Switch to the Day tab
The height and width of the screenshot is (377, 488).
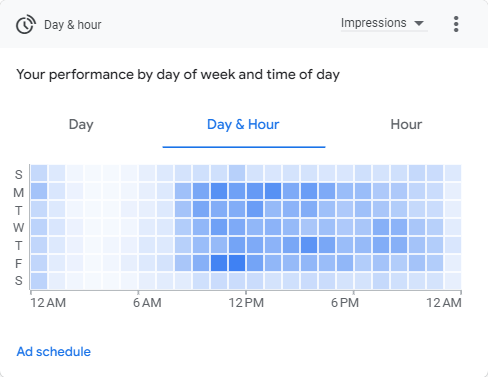click(81, 124)
